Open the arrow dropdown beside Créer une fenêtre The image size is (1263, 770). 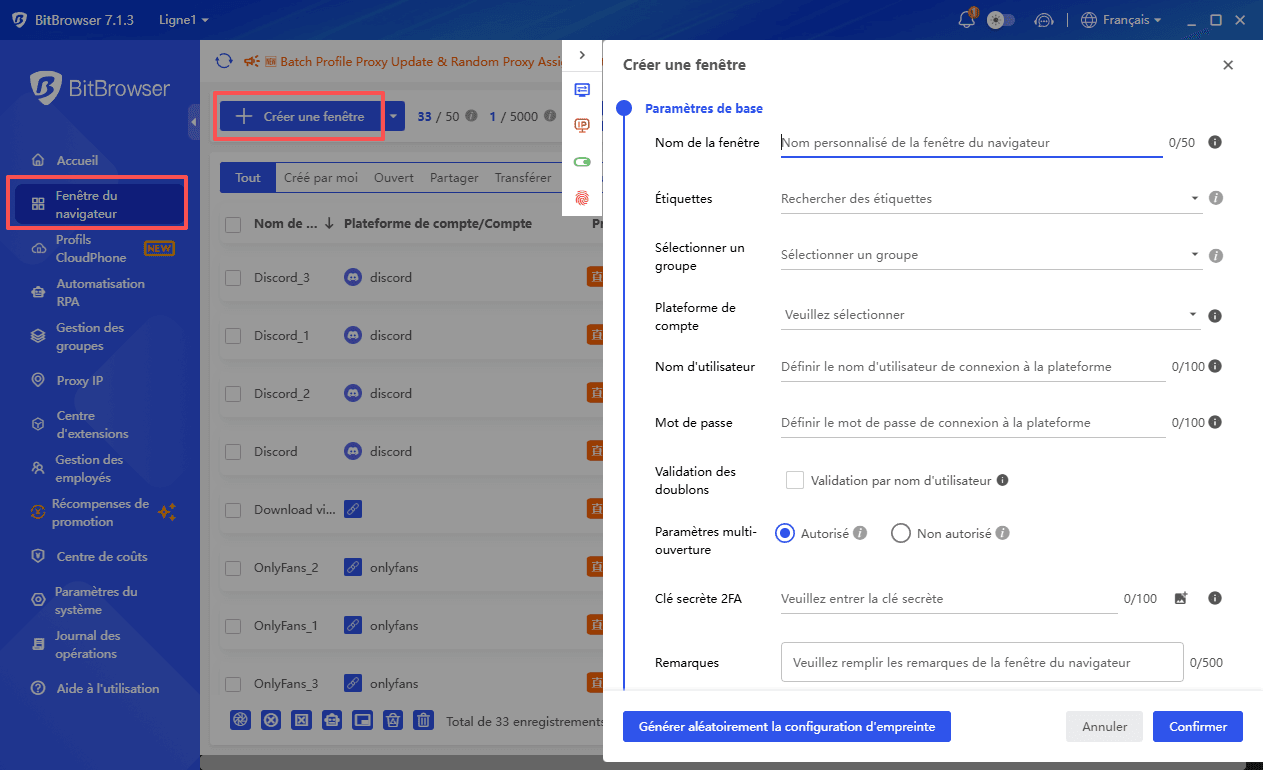[x=394, y=116]
